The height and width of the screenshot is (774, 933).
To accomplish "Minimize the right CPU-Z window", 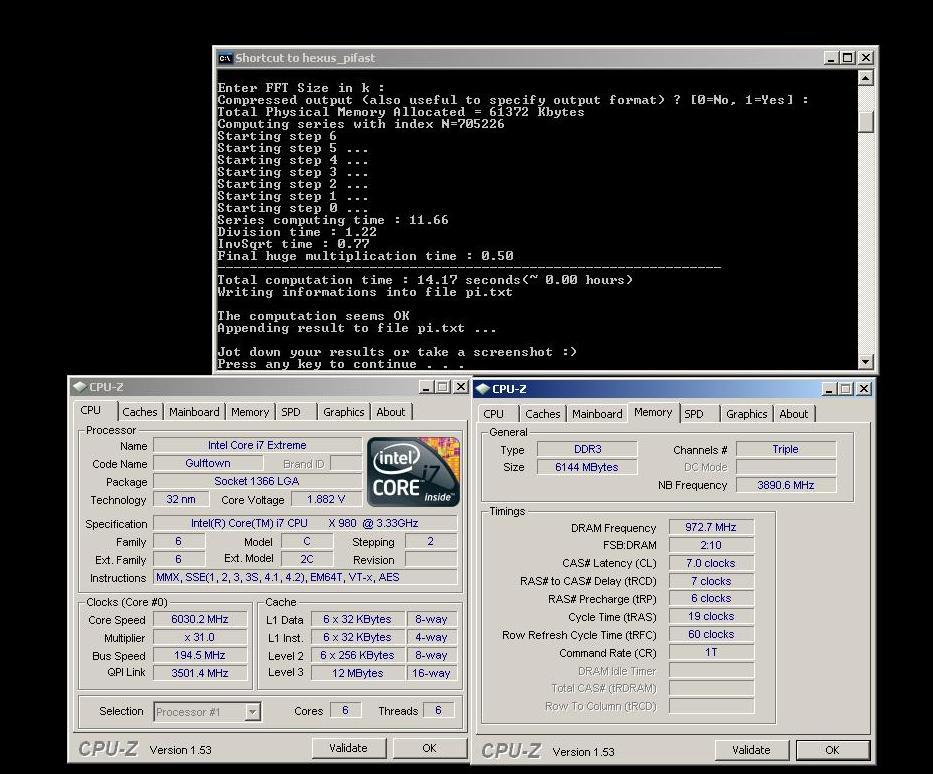I will (829, 388).
